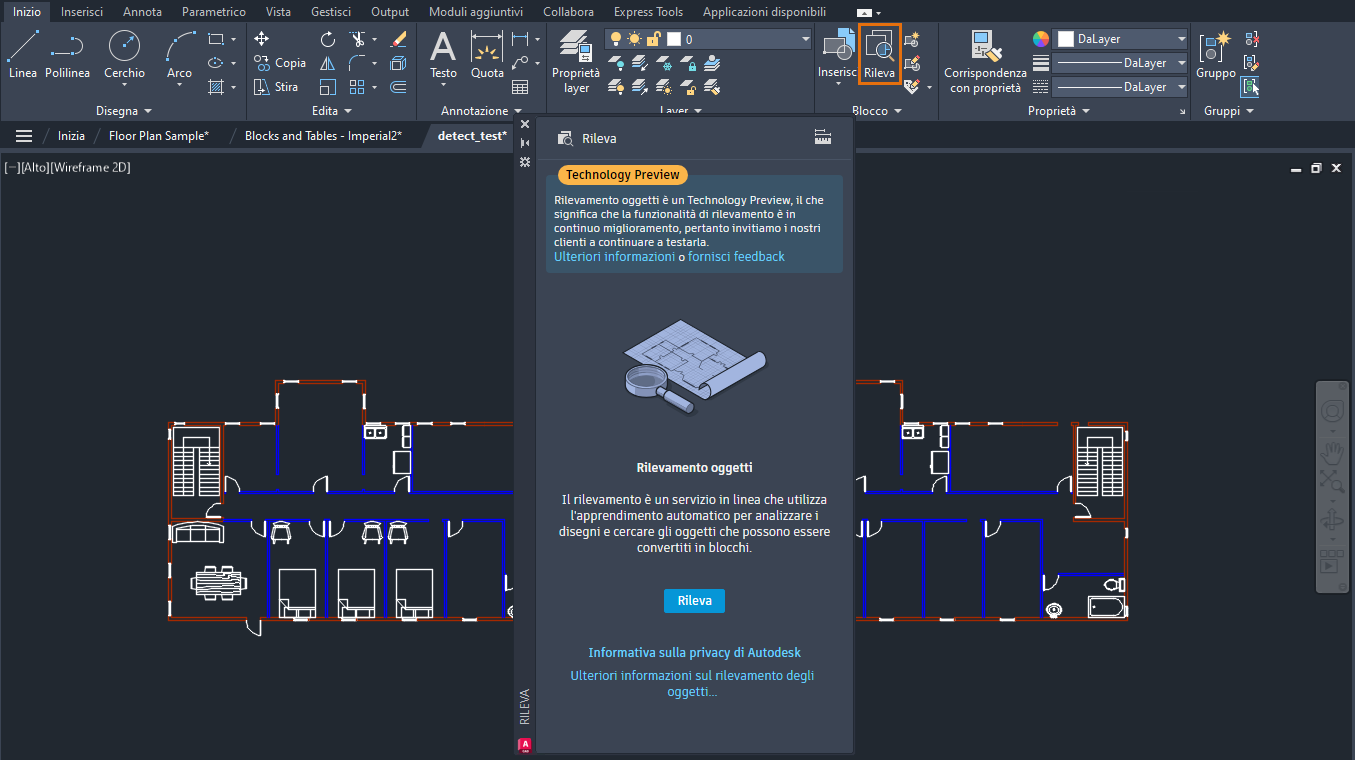Click the Mirror tool icon in Edita

click(x=328, y=63)
